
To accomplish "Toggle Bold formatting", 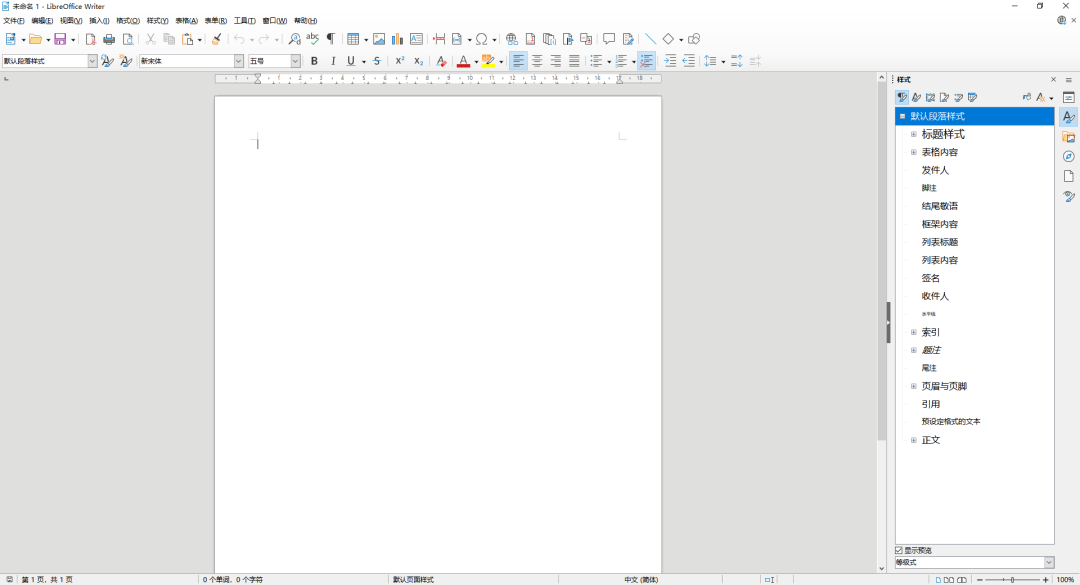I will 314,61.
